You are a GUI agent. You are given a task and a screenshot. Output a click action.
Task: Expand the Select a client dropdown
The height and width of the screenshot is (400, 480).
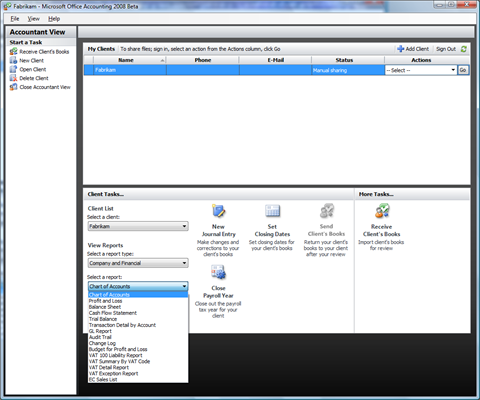tap(138, 226)
